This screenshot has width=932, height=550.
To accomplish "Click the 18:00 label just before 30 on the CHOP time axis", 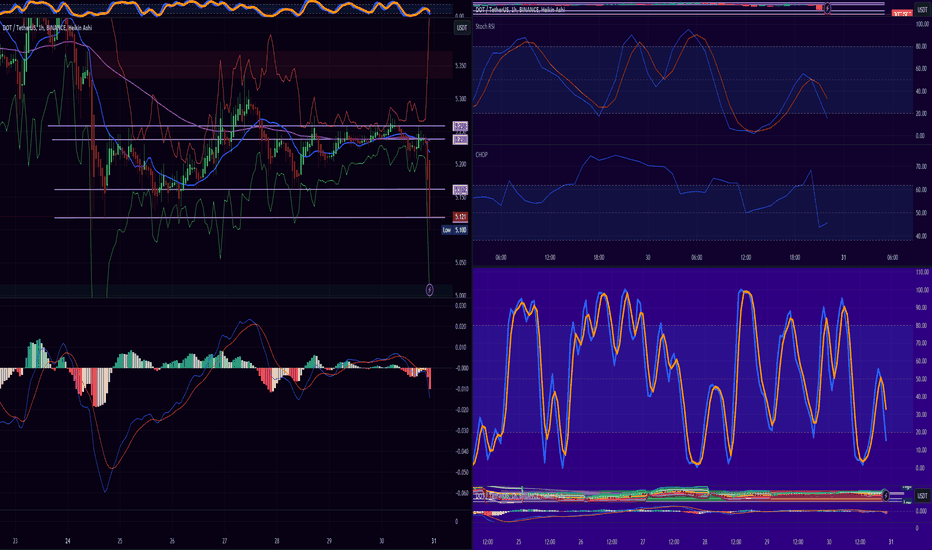I will pyautogui.click(x=599, y=257).
